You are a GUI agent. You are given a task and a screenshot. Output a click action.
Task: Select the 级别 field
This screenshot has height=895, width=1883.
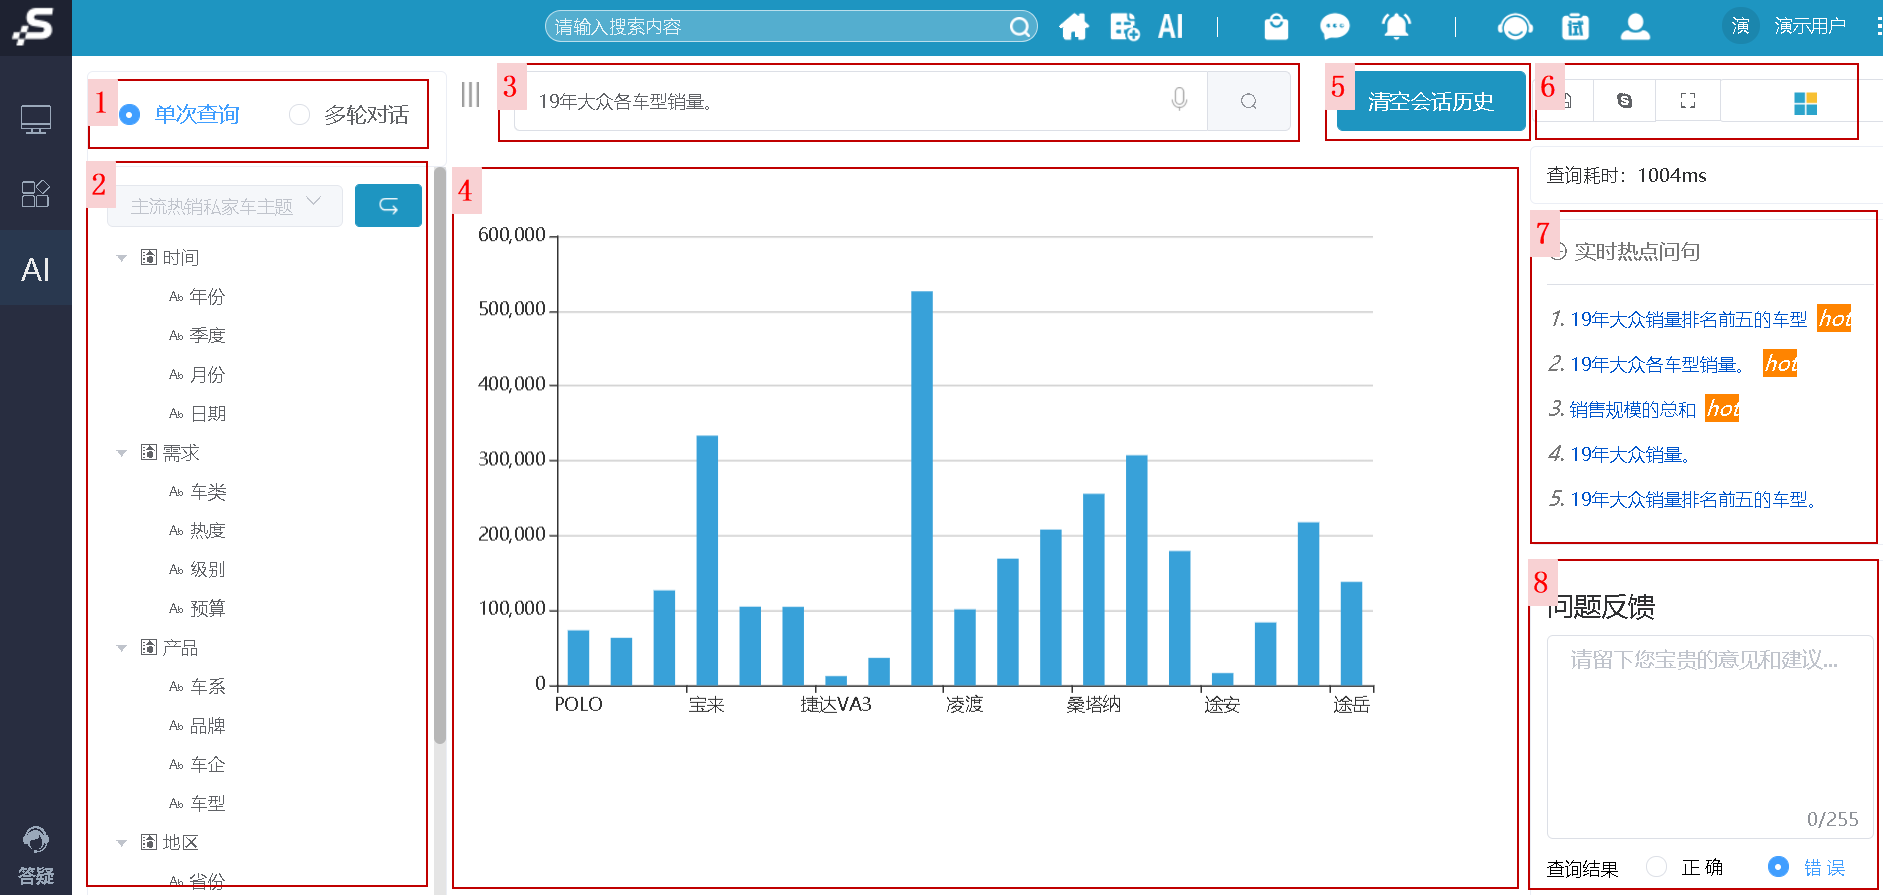coord(207,570)
